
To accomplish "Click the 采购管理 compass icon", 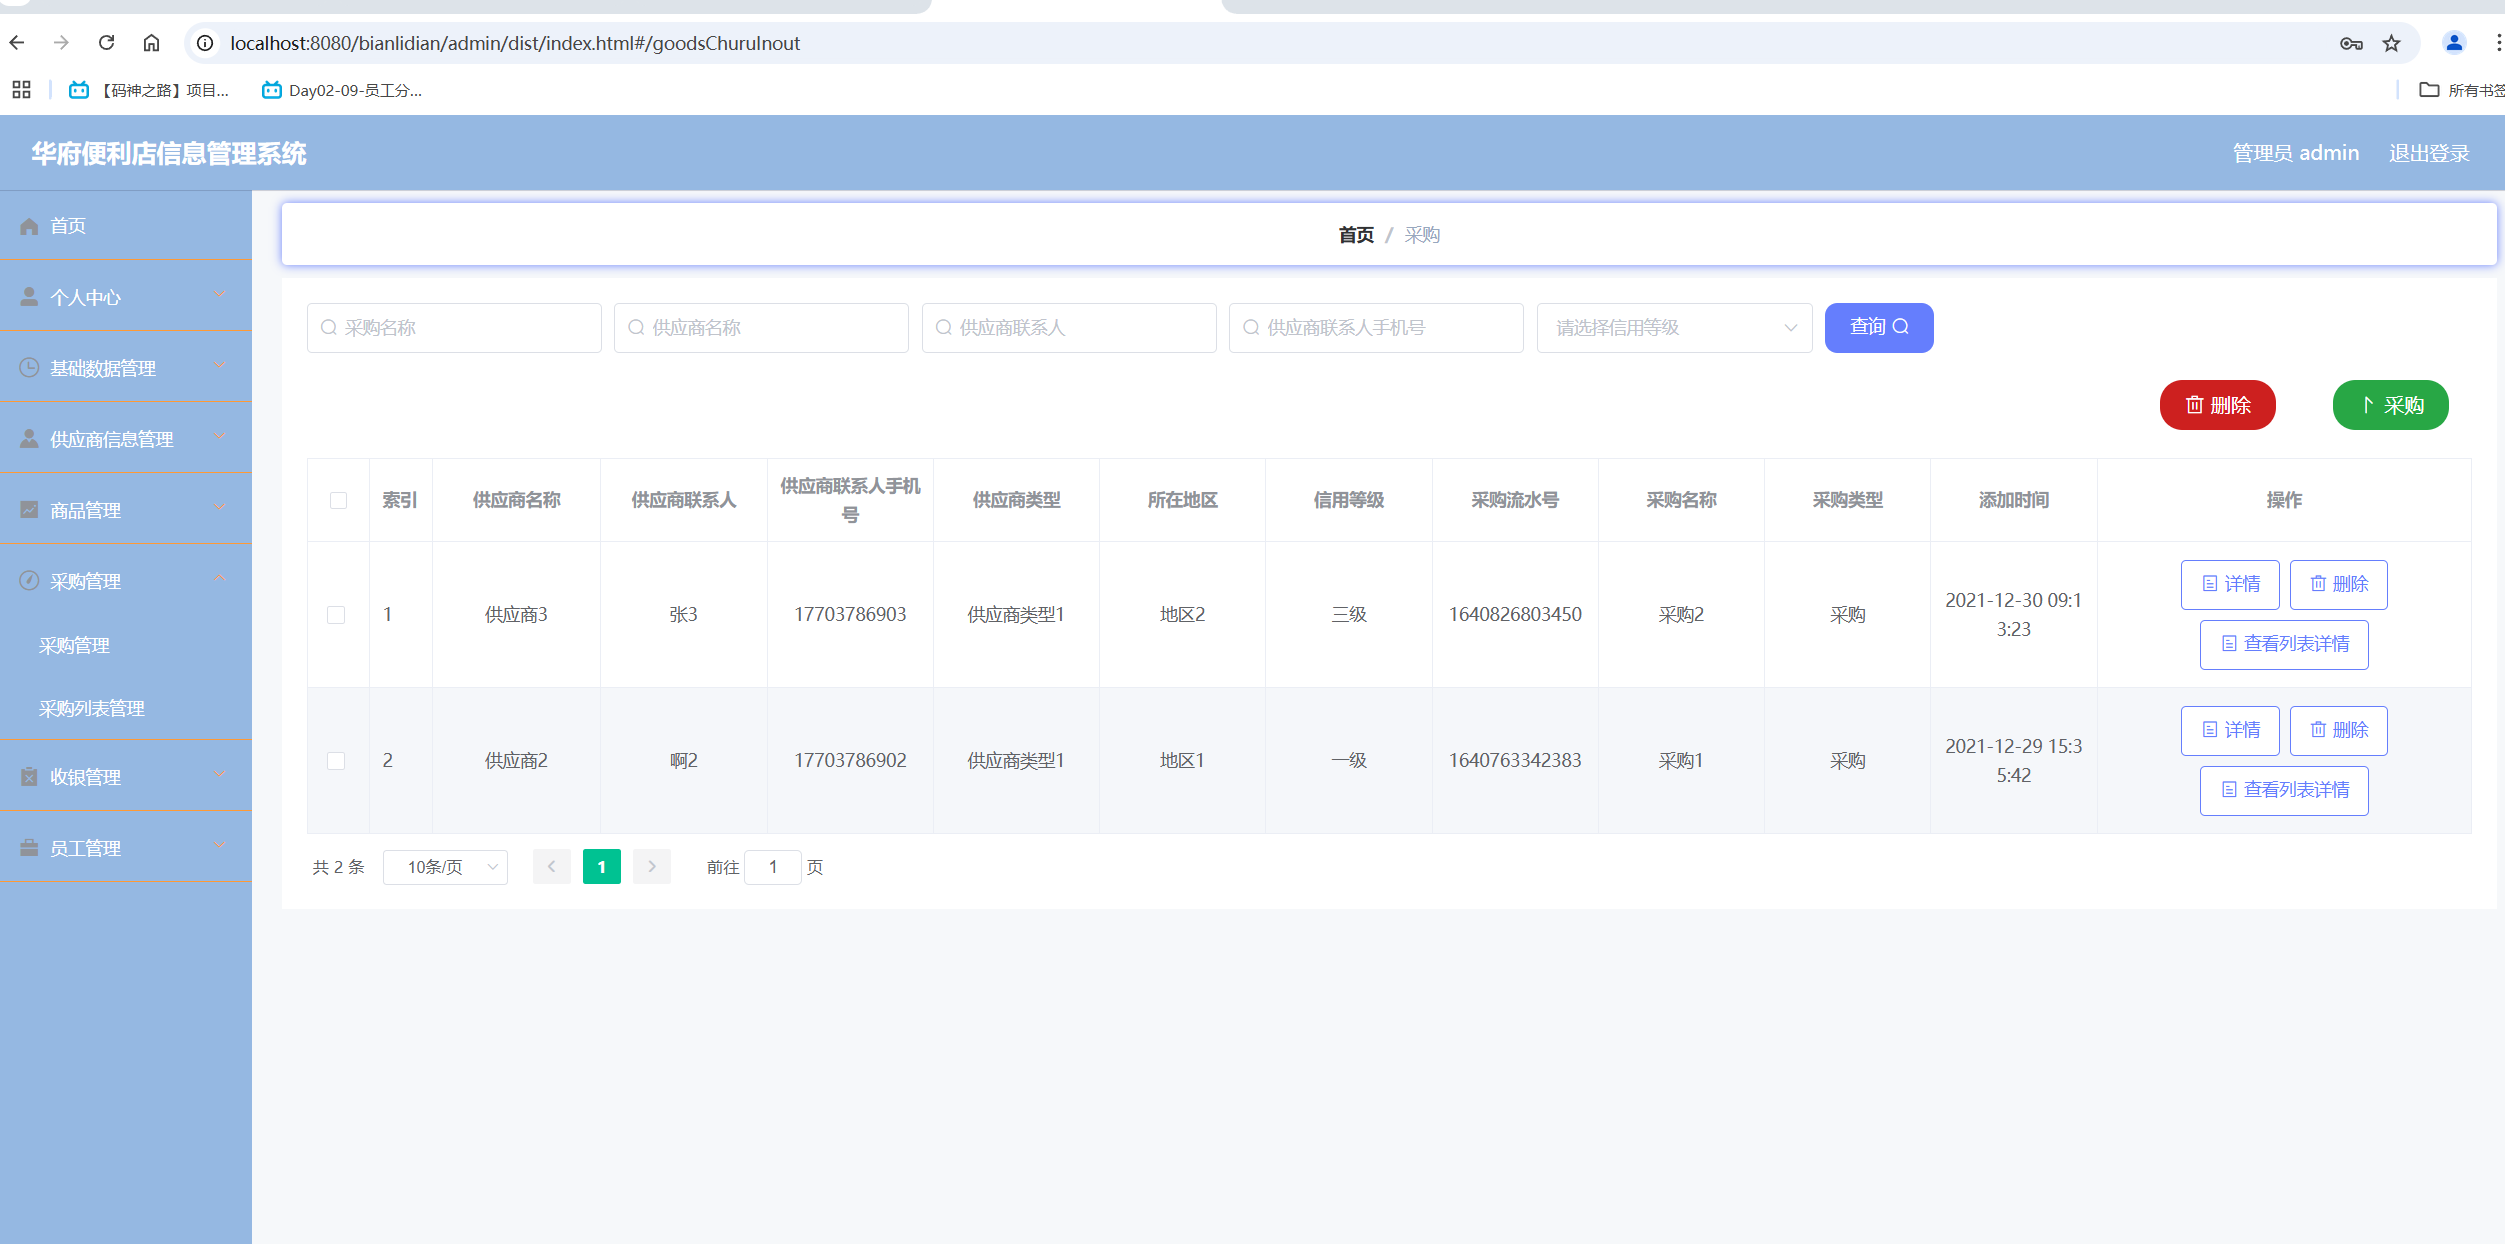I will point(29,581).
